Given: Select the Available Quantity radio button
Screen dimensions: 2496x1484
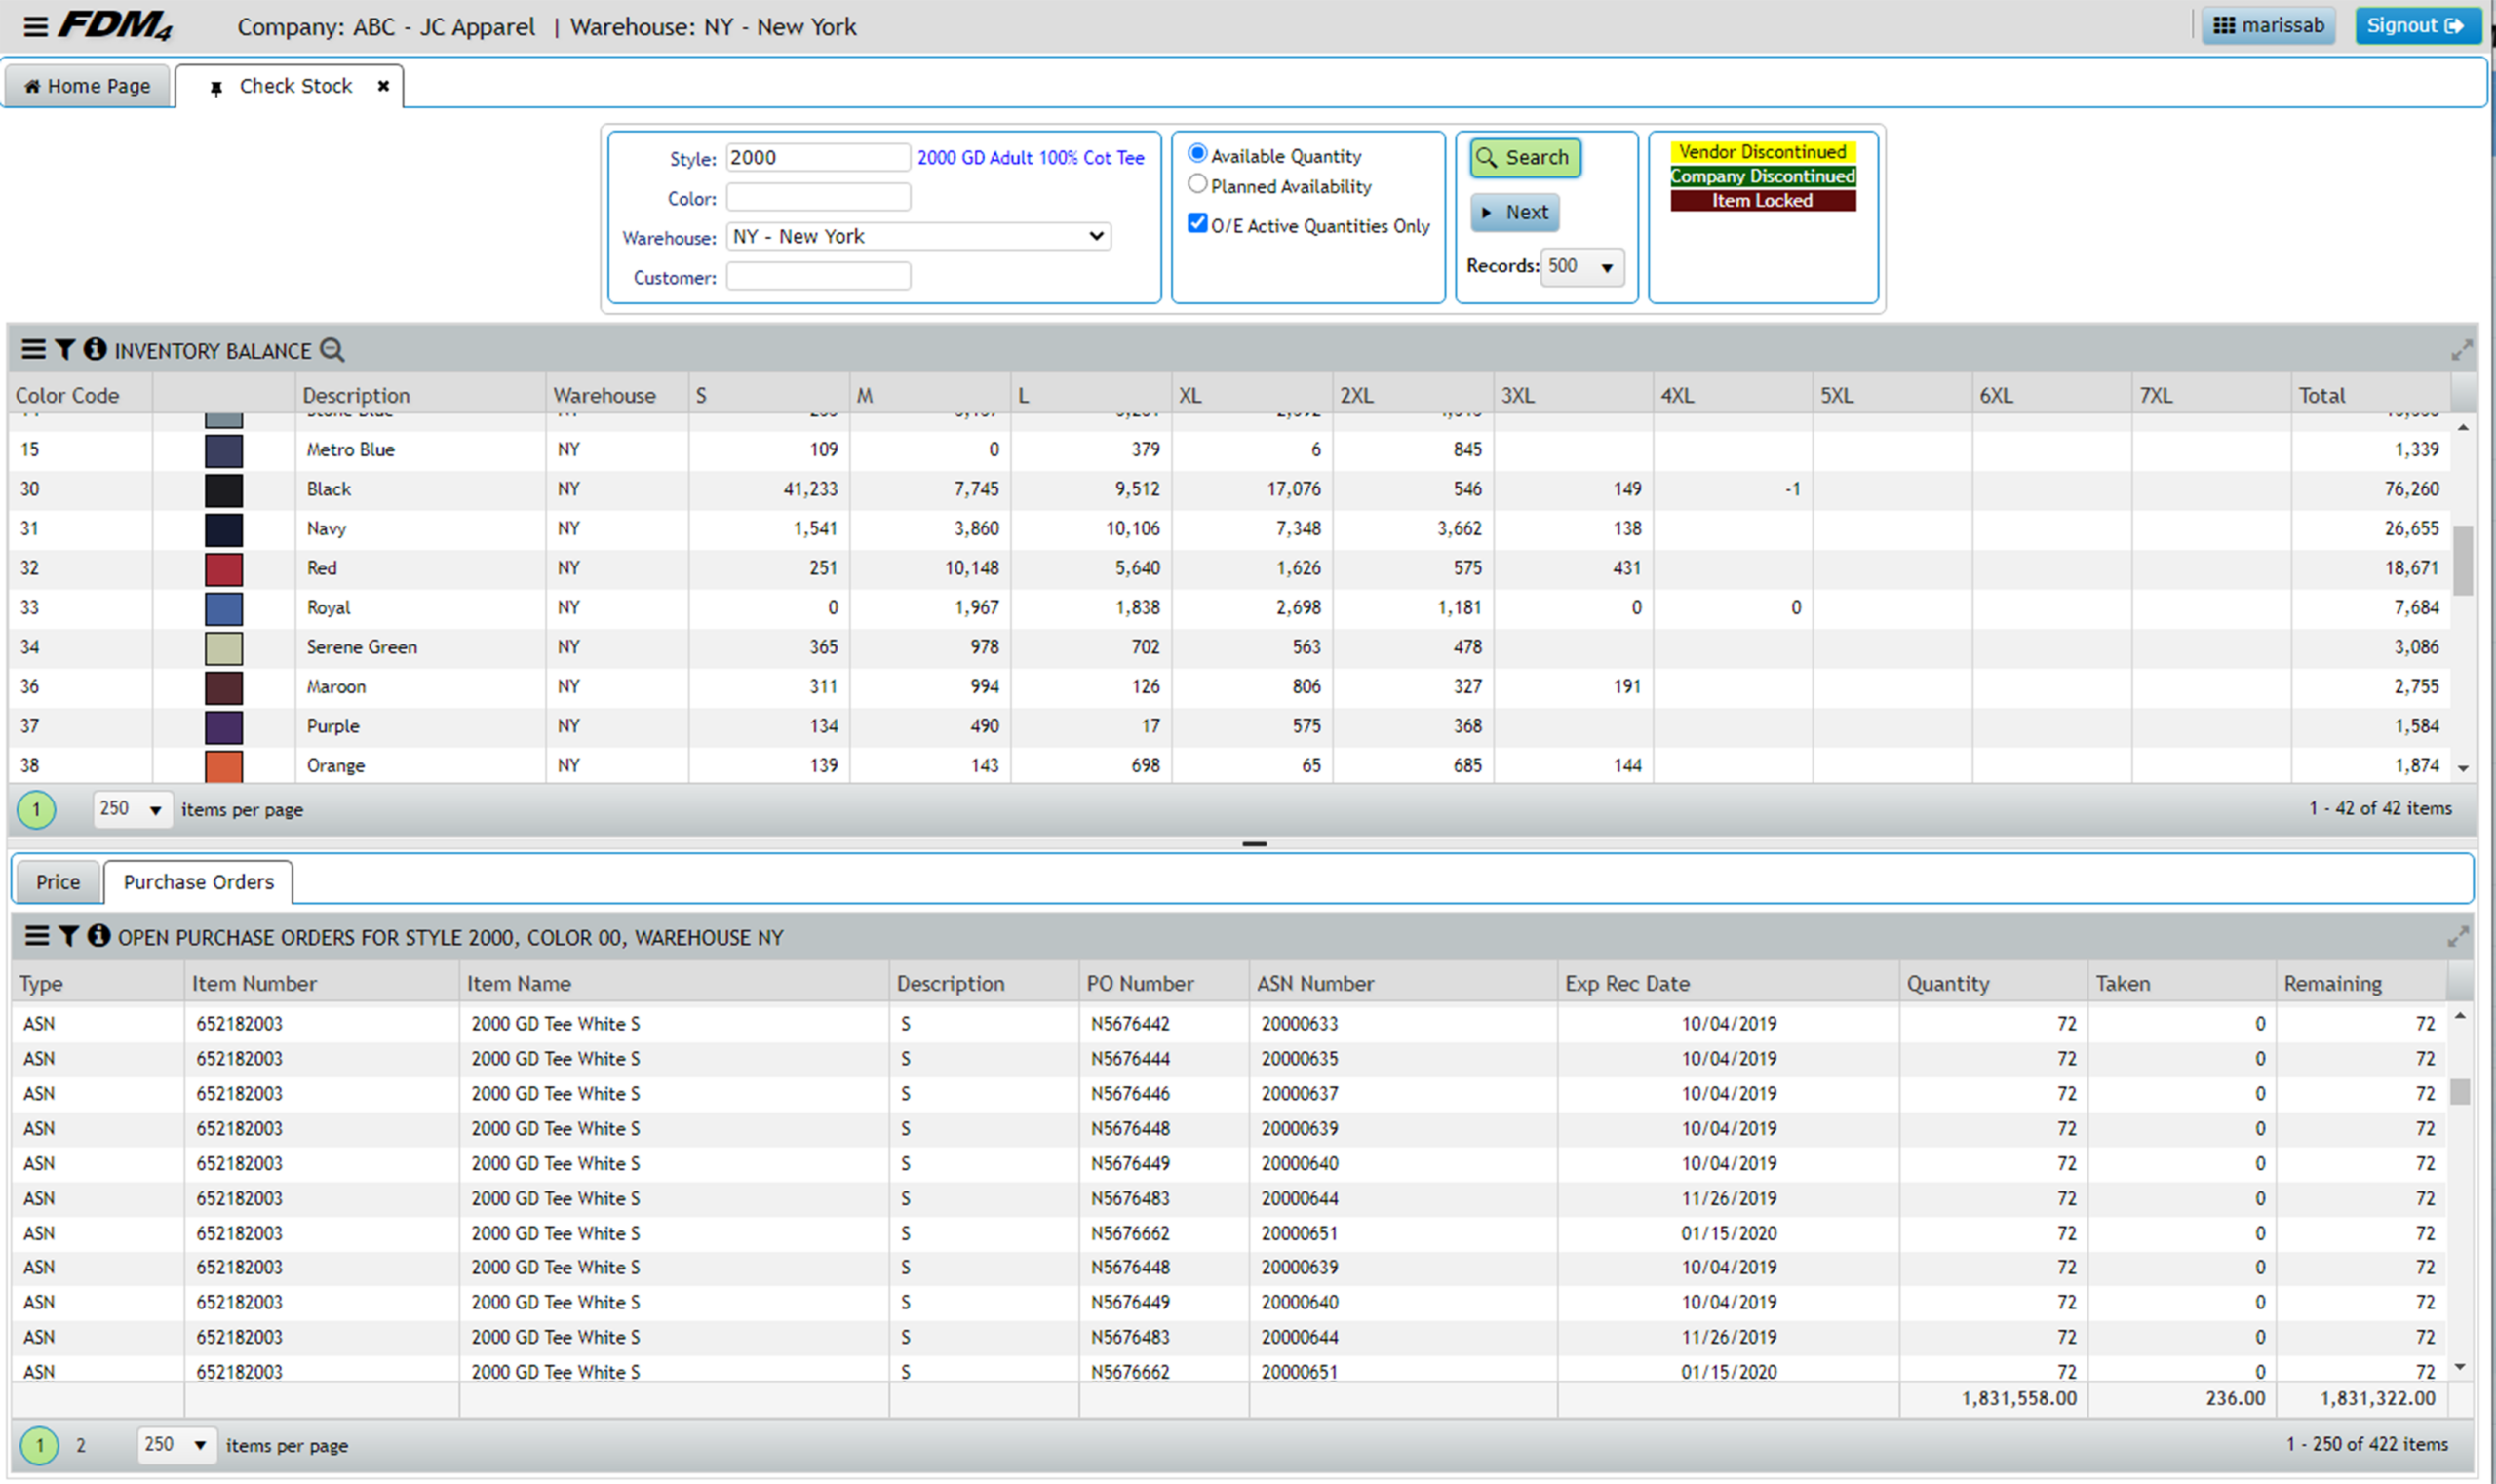Looking at the screenshot, I should click(1197, 153).
